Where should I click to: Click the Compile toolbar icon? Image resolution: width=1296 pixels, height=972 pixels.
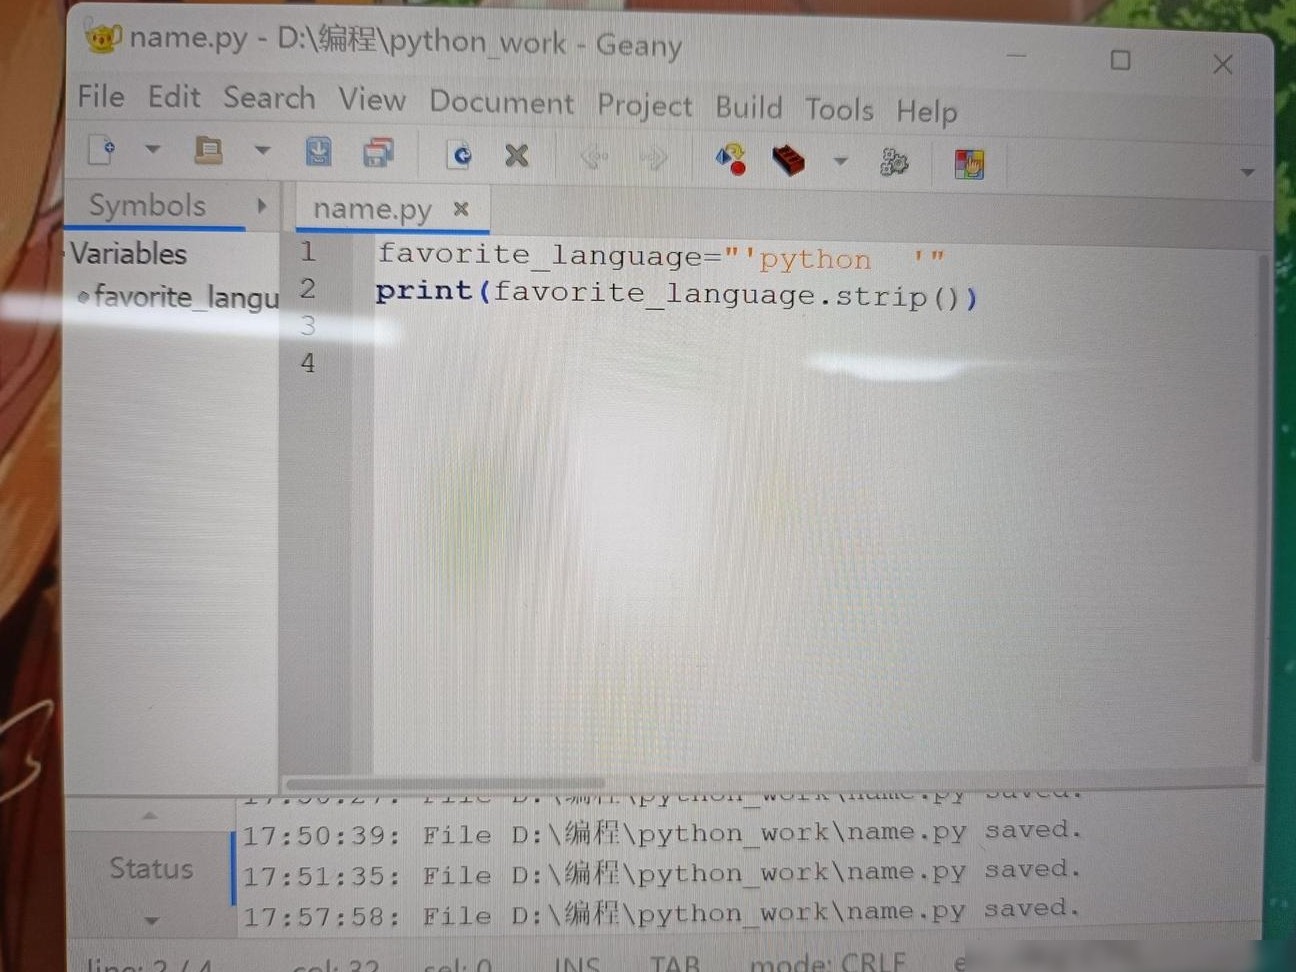pyautogui.click(x=730, y=159)
